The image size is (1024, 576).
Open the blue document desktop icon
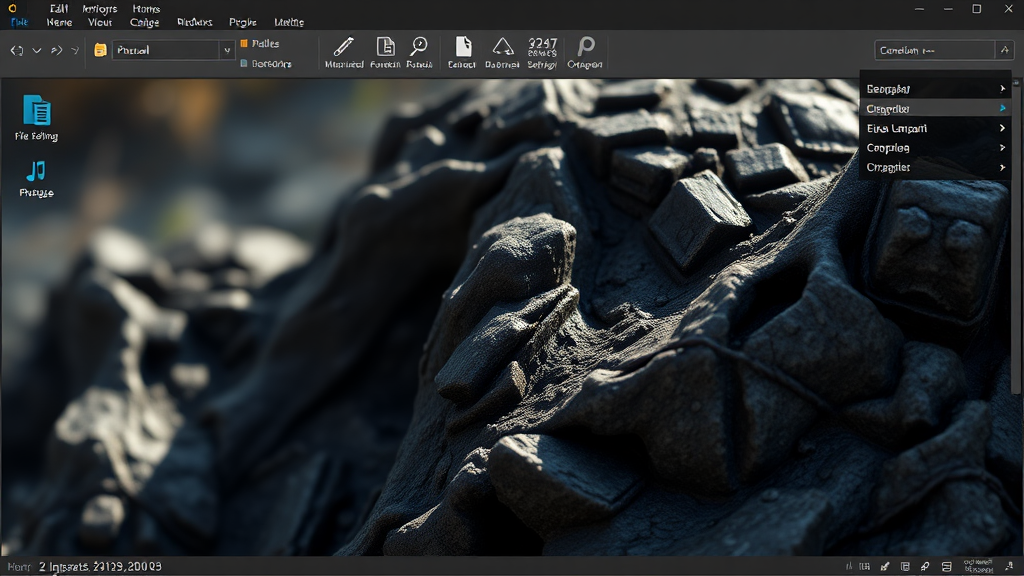click(x=37, y=110)
